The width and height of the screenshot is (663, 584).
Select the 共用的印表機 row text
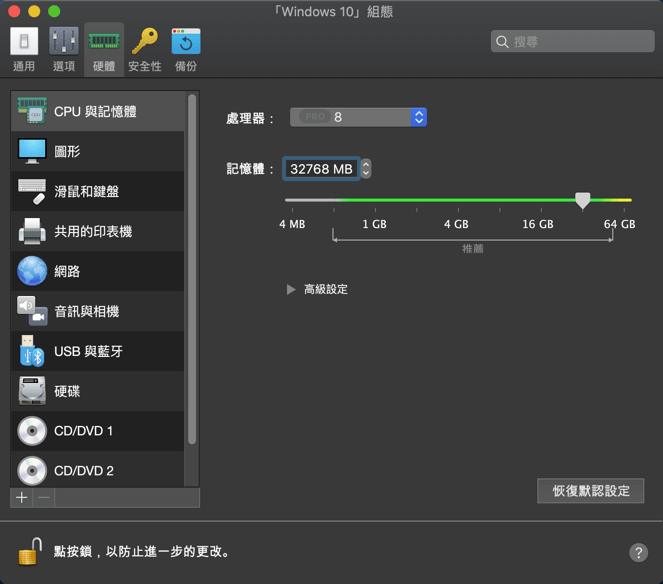click(93, 231)
